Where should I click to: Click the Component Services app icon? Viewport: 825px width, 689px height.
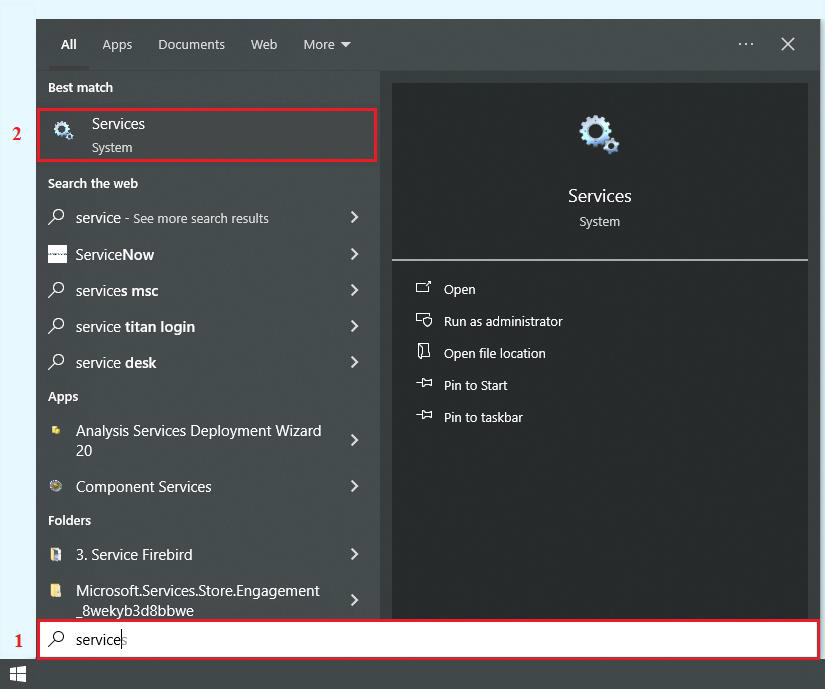pos(57,487)
